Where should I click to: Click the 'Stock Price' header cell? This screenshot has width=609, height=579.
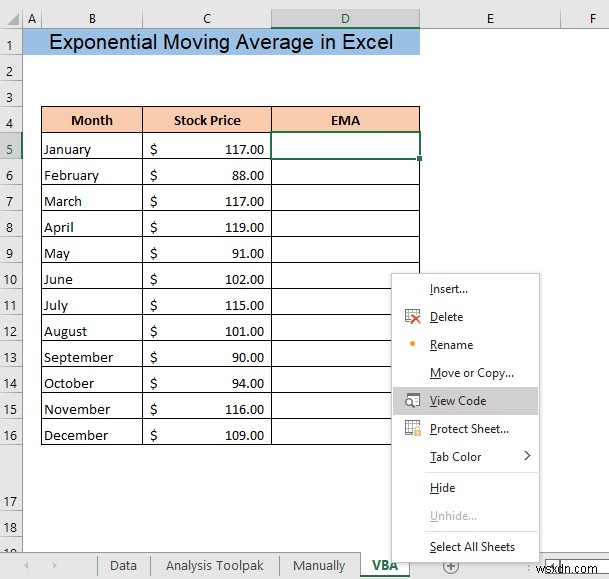click(x=207, y=120)
